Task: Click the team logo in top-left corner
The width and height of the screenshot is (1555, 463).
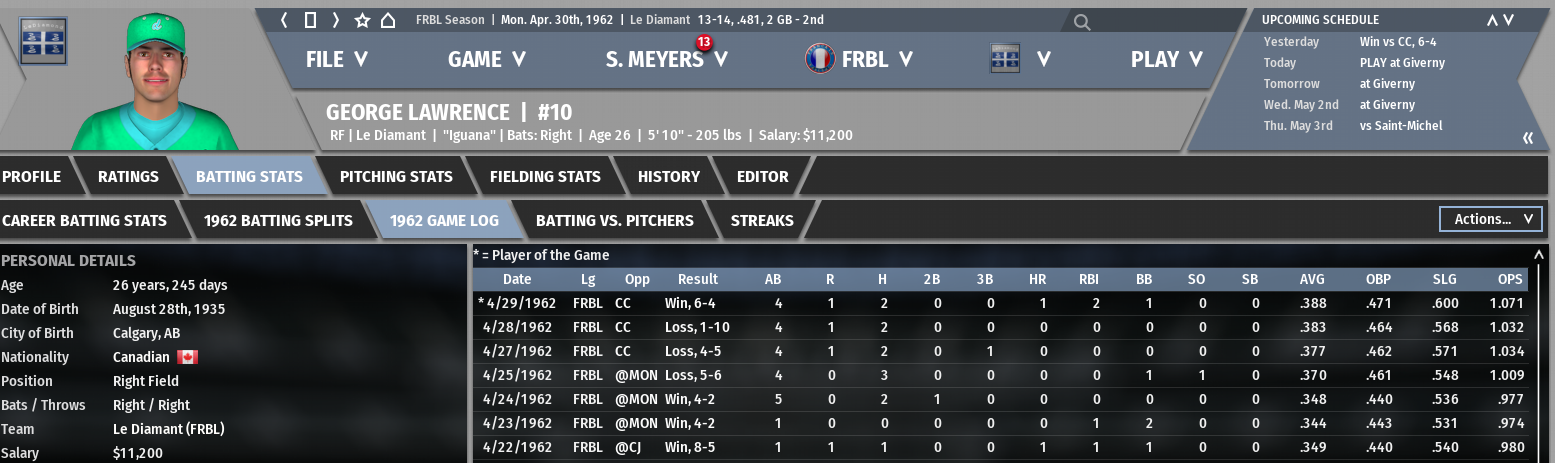Action: click(43, 40)
